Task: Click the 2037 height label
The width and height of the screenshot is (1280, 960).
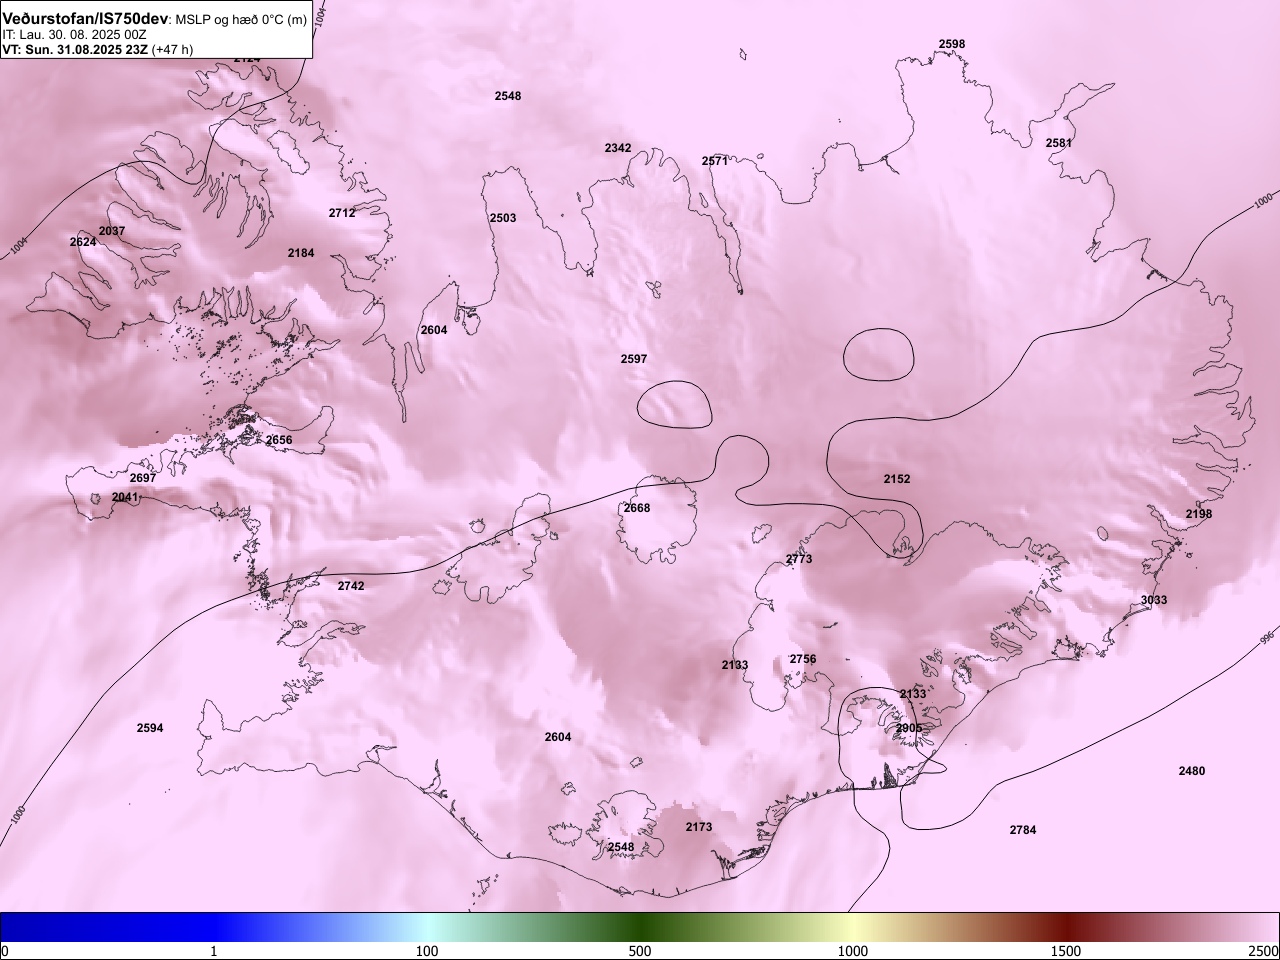Action: pos(112,231)
